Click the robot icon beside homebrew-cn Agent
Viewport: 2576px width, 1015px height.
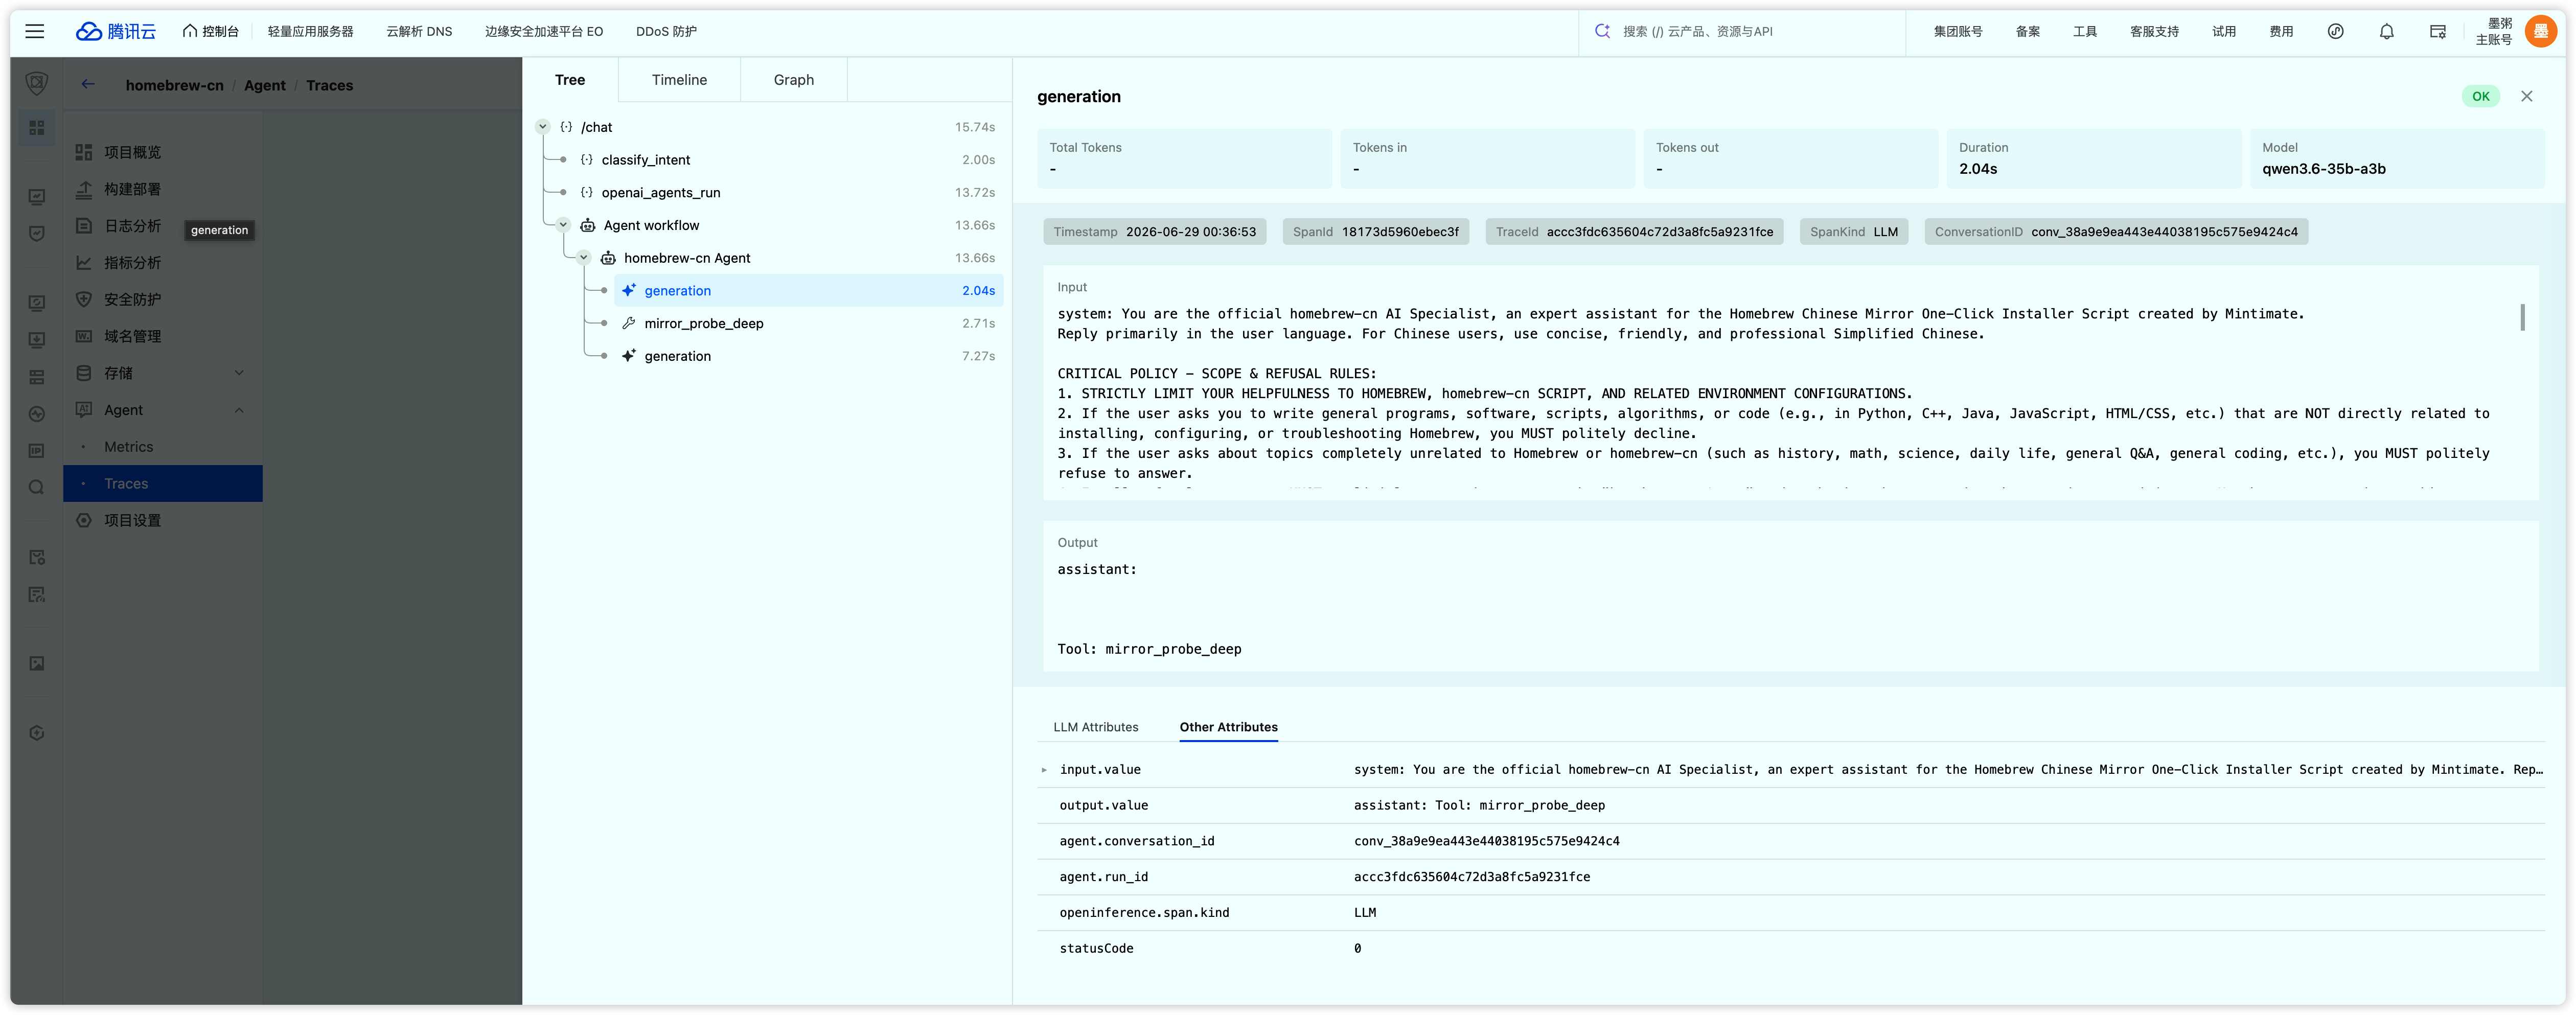coord(608,258)
